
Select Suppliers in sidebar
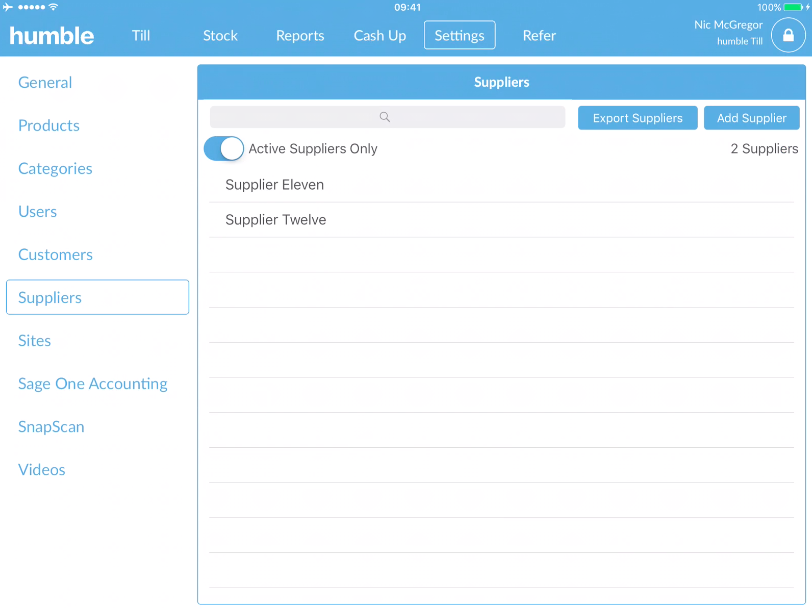pyautogui.click(x=97, y=297)
